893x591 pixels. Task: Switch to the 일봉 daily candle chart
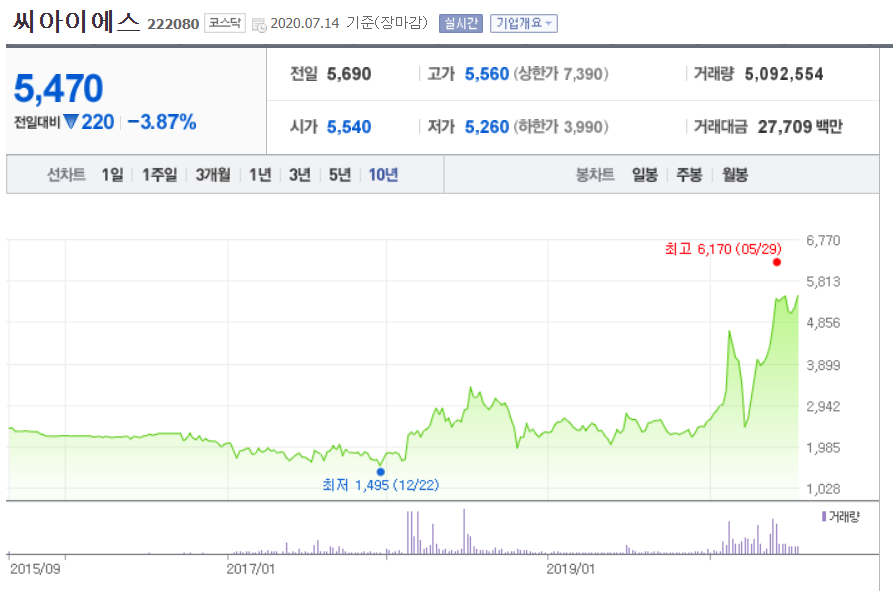[645, 175]
